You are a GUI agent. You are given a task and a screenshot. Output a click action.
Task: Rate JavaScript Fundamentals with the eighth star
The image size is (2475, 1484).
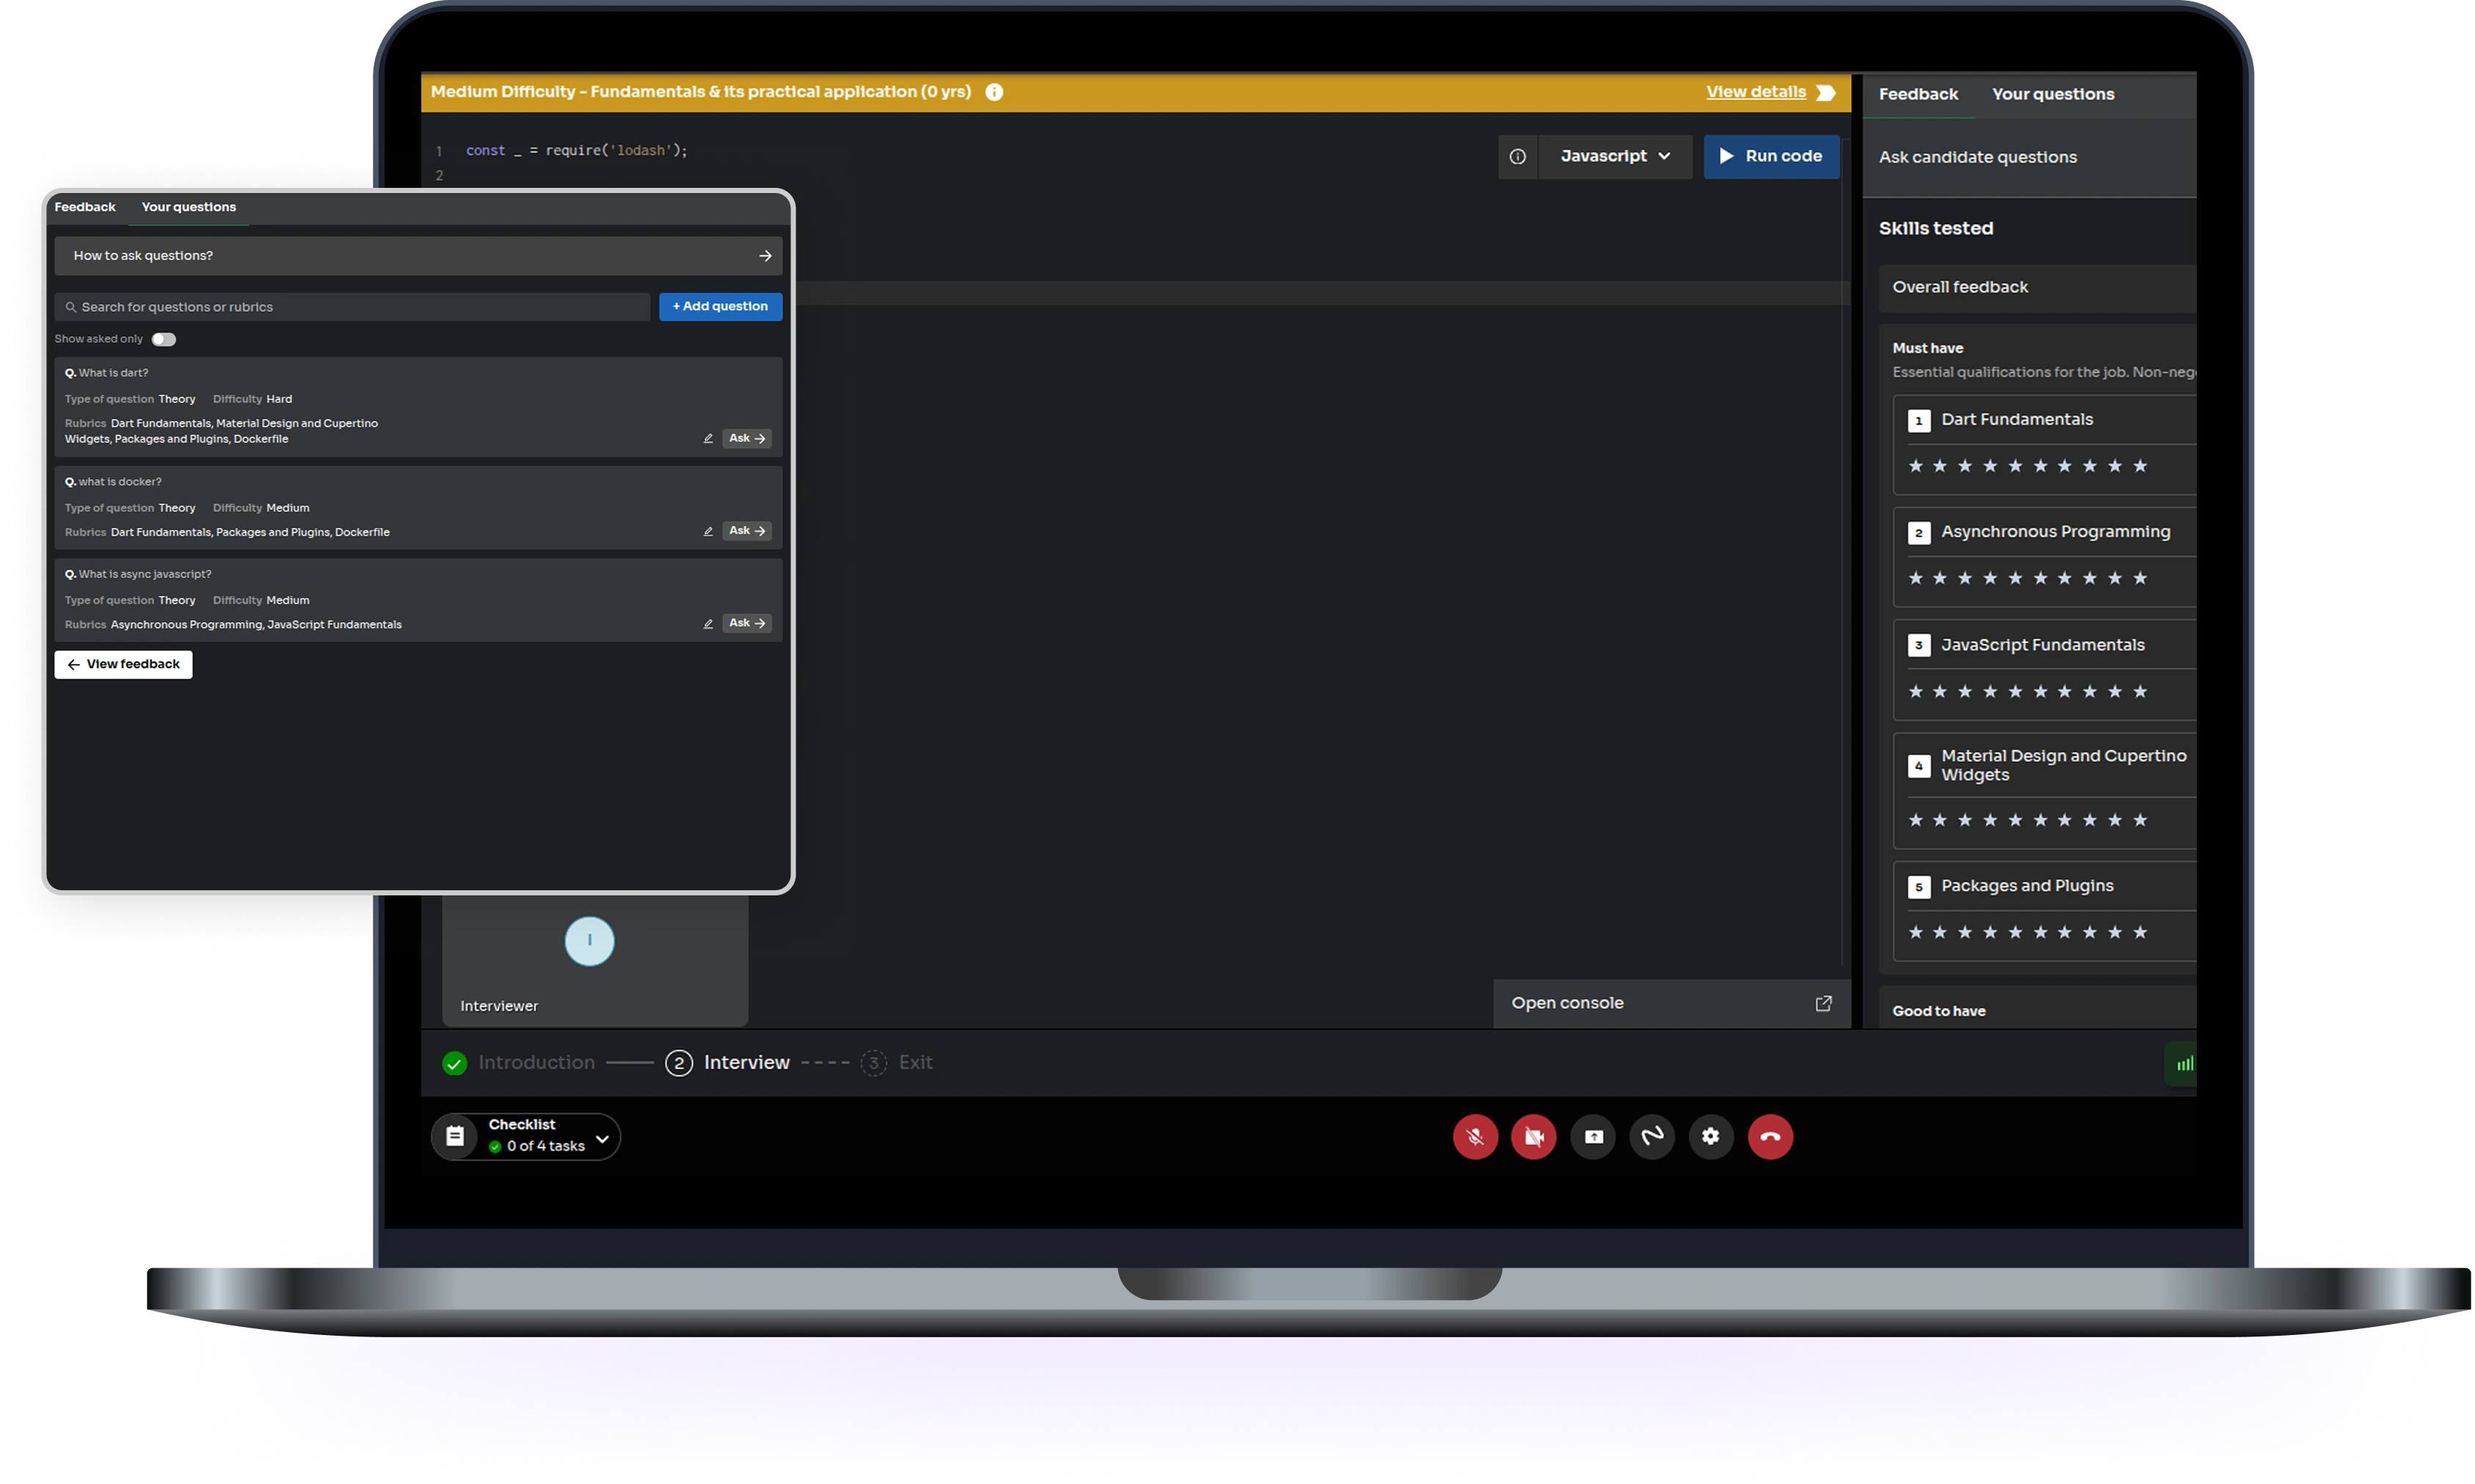click(2089, 691)
